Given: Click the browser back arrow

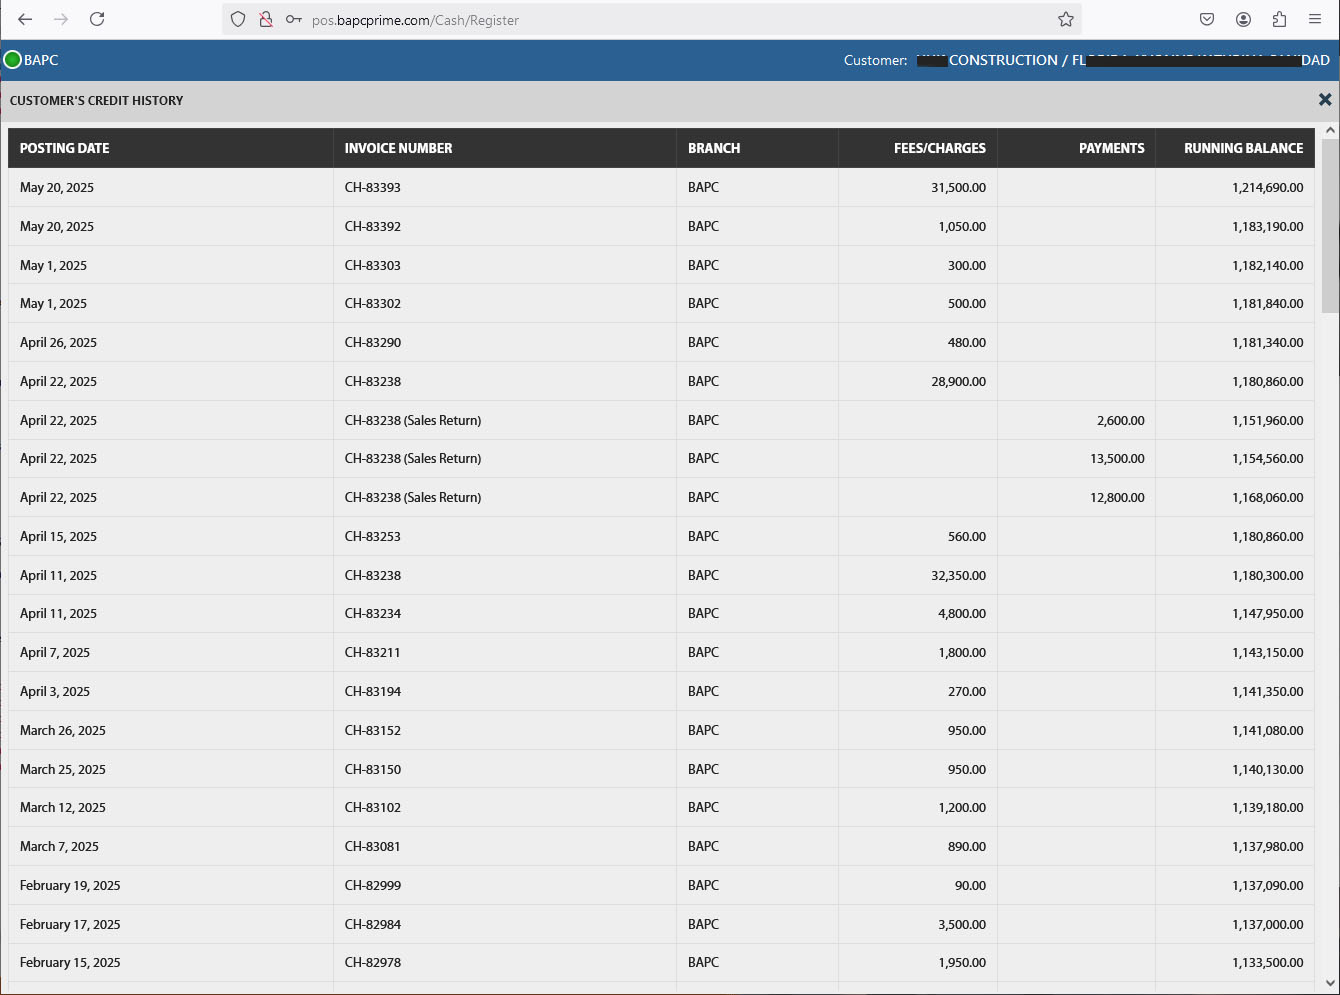Looking at the screenshot, I should [26, 19].
